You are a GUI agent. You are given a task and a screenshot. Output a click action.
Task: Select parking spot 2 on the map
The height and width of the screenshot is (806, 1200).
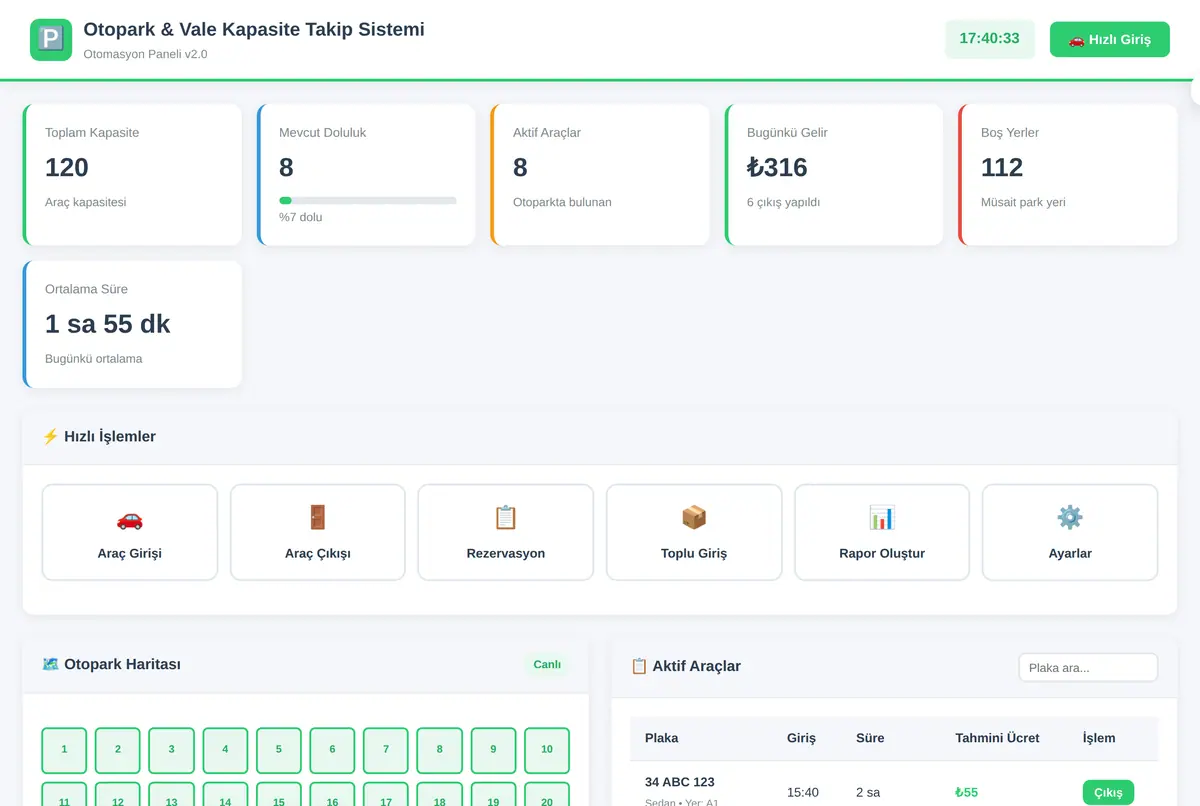coord(118,750)
